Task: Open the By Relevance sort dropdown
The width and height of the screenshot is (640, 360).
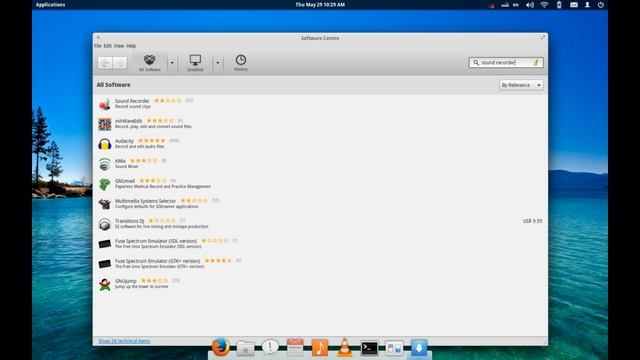Action: coord(521,85)
